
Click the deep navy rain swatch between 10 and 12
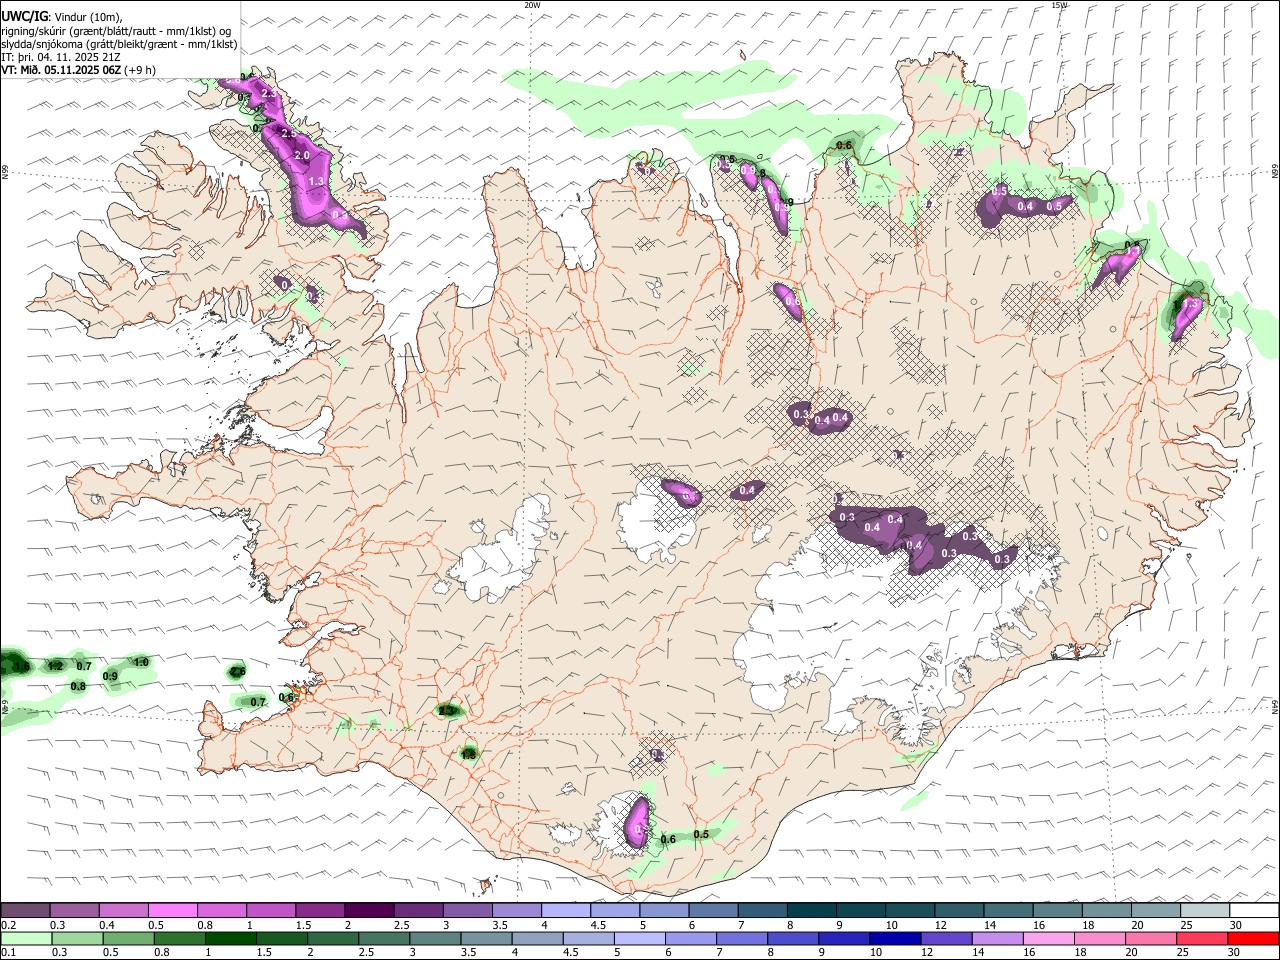[x=896, y=939]
